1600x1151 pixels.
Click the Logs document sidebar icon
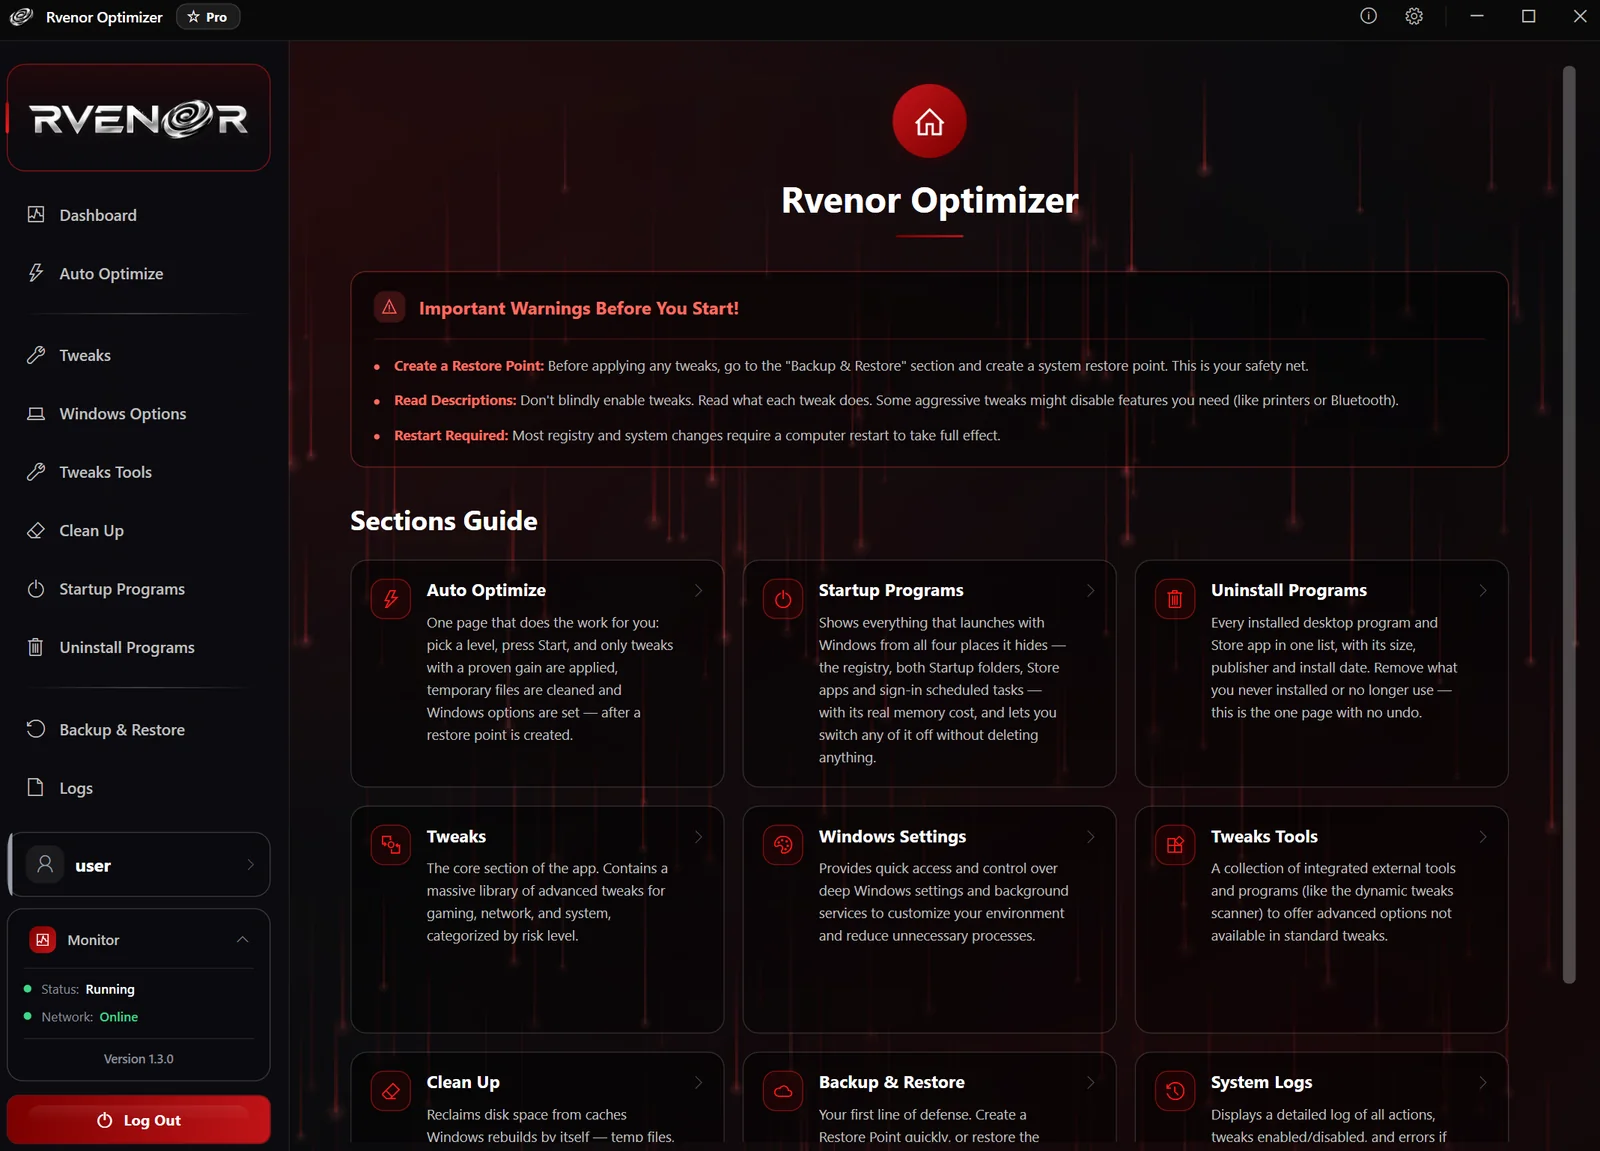coord(36,787)
